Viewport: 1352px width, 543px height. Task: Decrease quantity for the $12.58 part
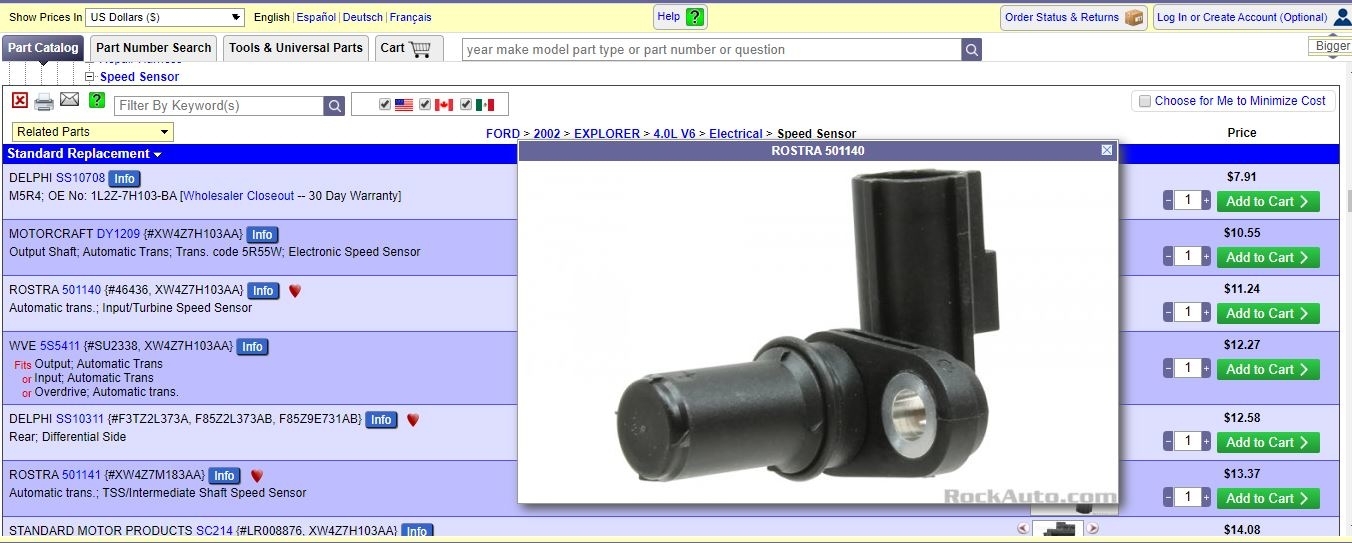pyautogui.click(x=1168, y=441)
